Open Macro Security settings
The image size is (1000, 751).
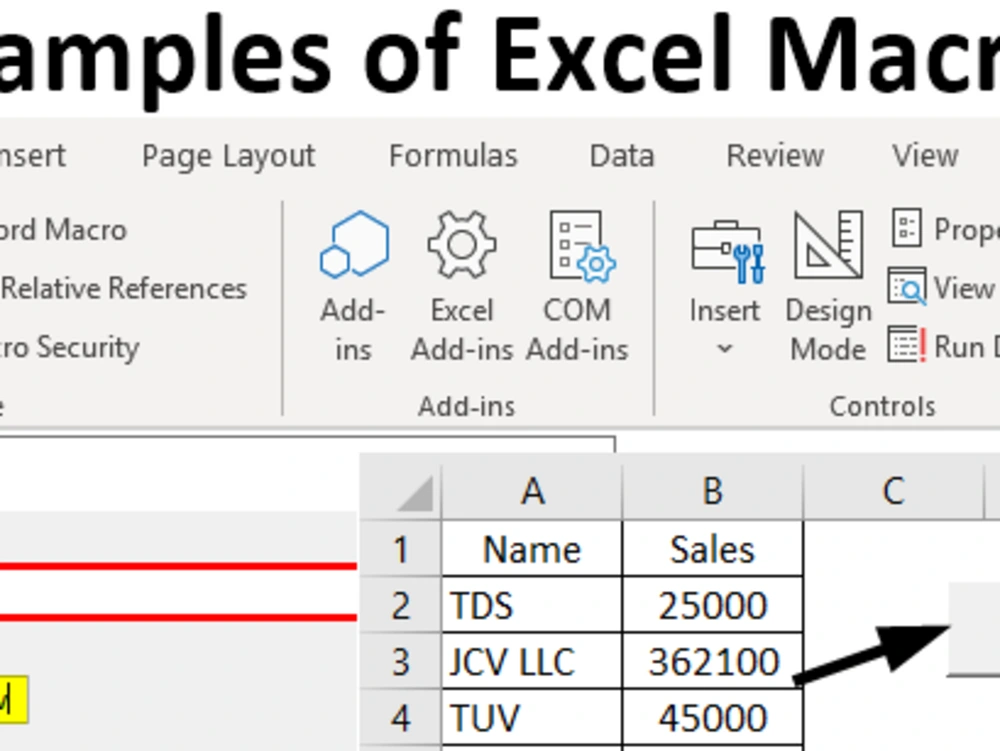[69, 348]
